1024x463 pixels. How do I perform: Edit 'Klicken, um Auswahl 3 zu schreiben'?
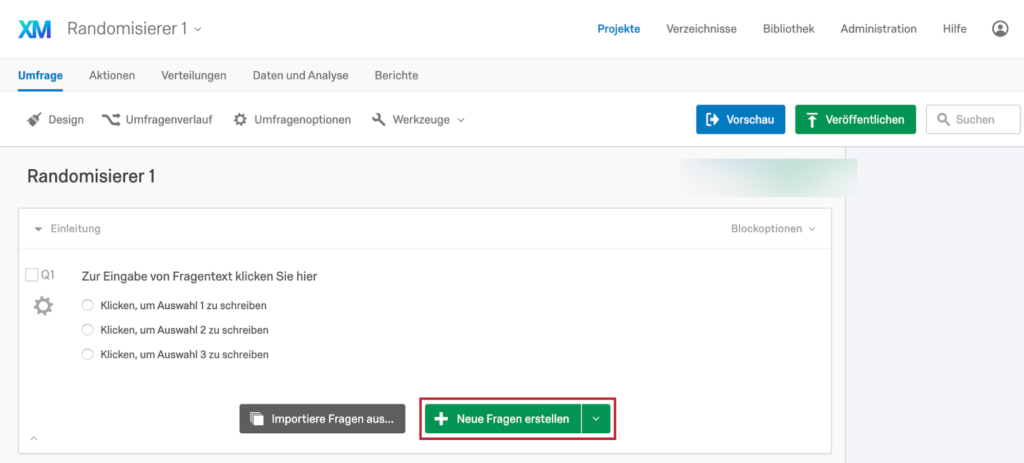184,355
